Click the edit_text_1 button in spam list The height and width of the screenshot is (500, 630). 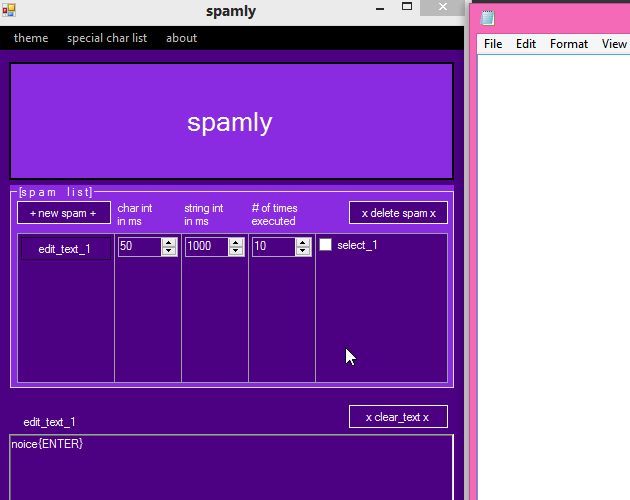[65, 249]
